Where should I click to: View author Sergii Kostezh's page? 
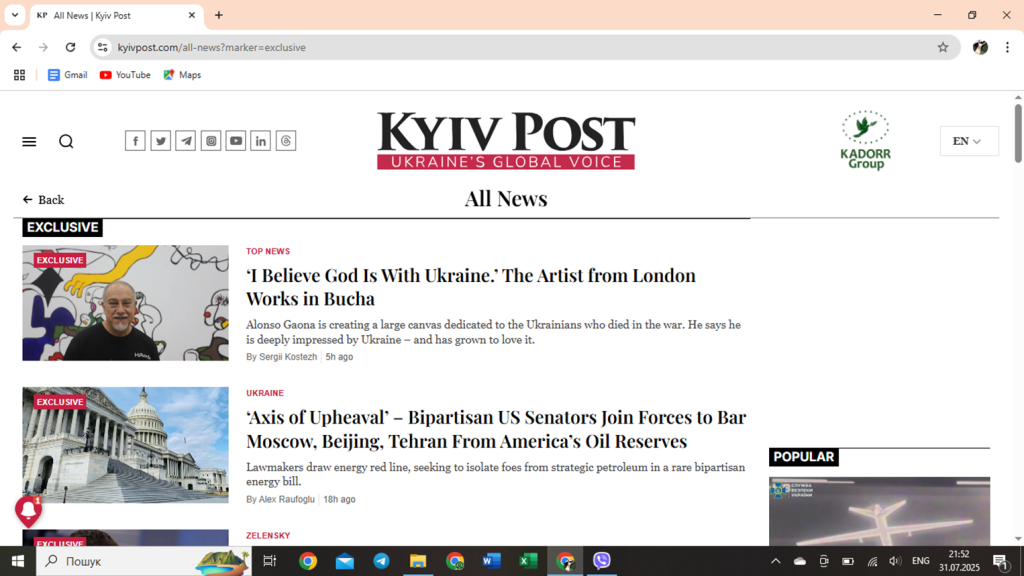pyautogui.click(x=288, y=357)
